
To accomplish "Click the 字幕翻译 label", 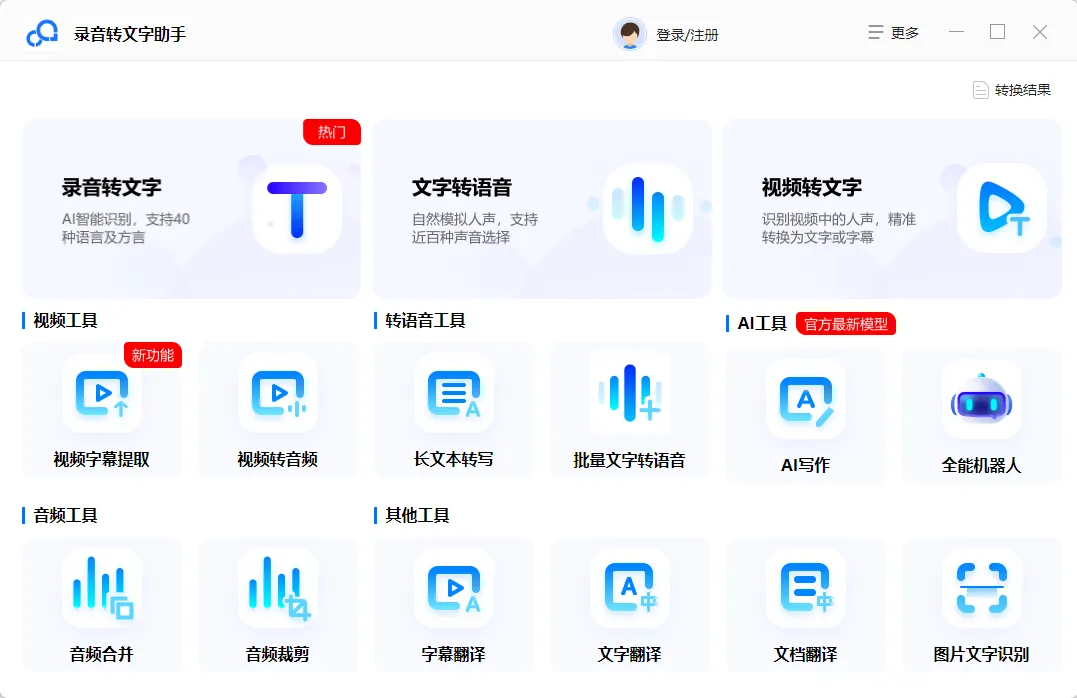I will pyautogui.click(x=453, y=654).
